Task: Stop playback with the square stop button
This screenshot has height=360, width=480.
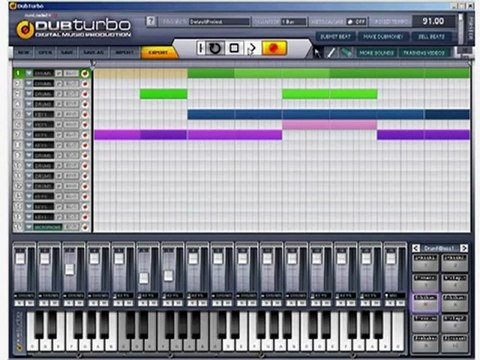Action: [234, 48]
